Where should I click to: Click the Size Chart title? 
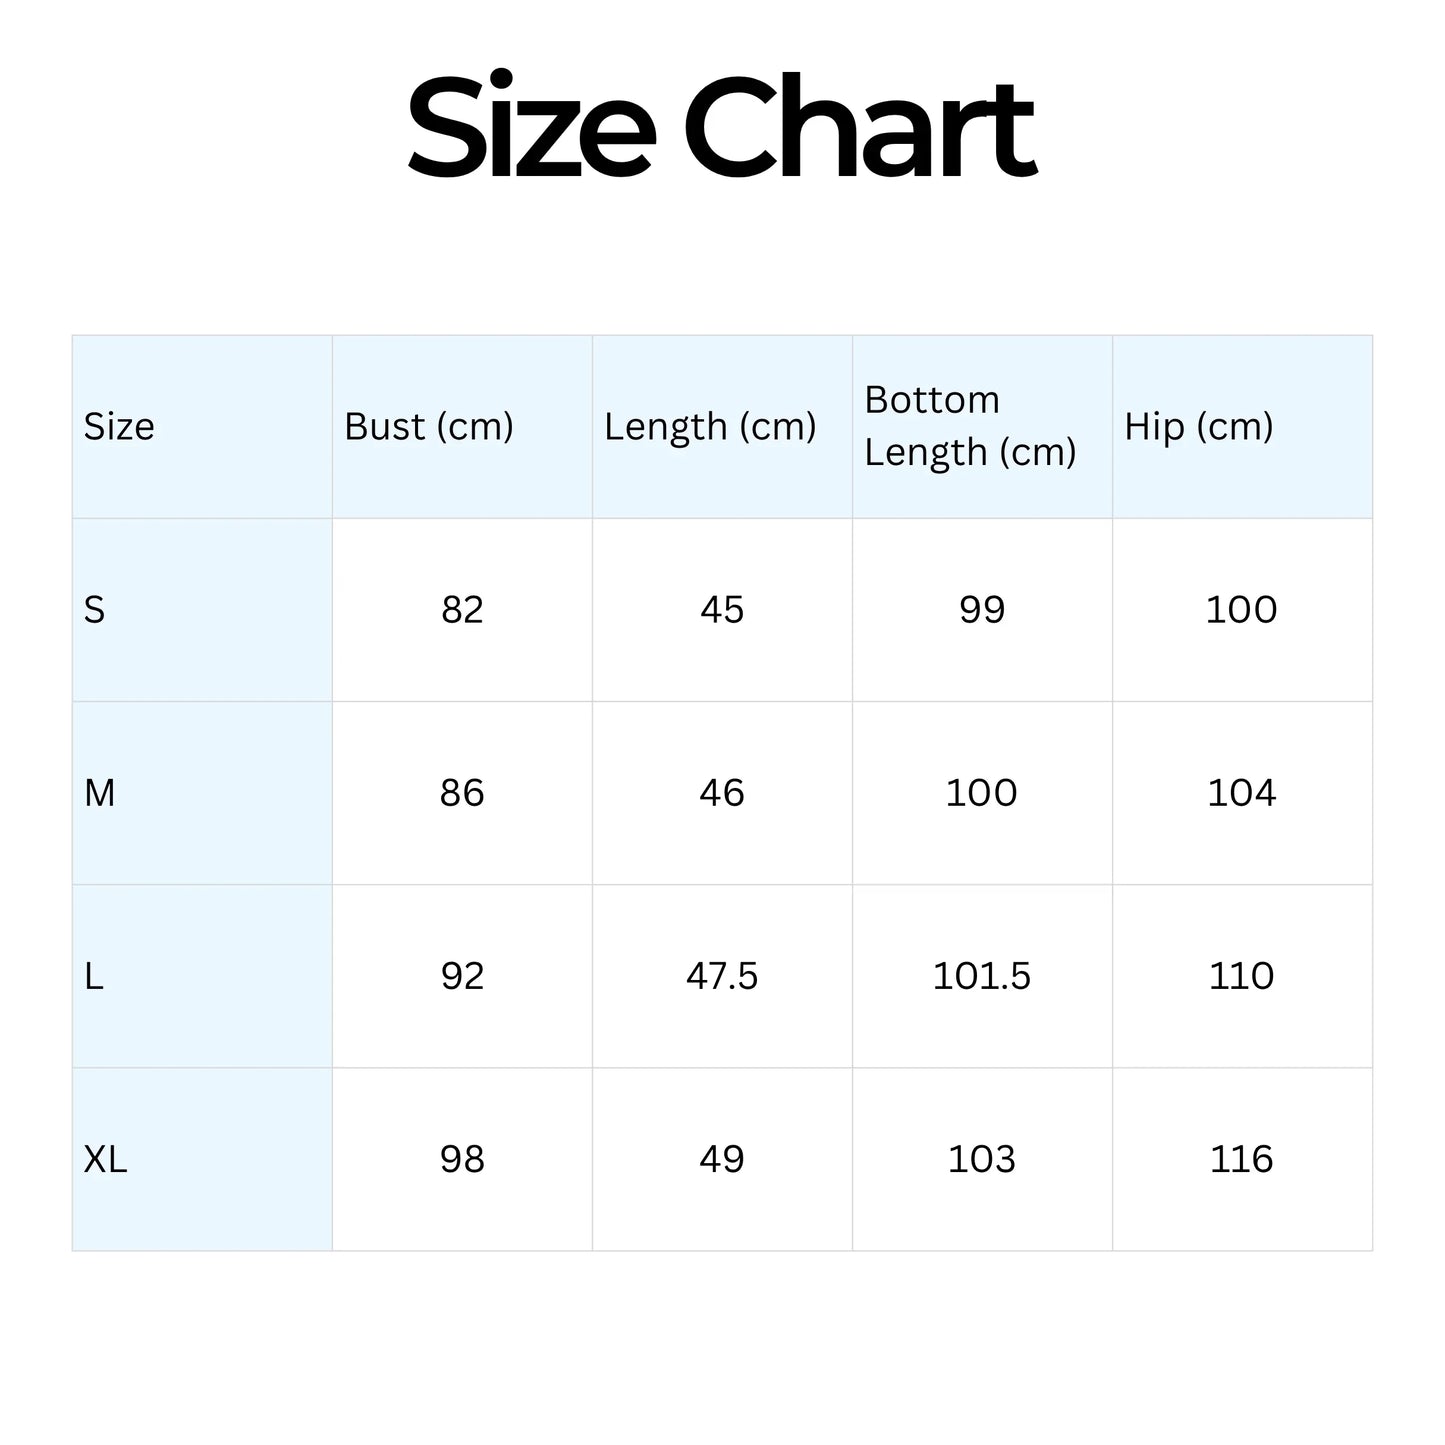coord(721,128)
